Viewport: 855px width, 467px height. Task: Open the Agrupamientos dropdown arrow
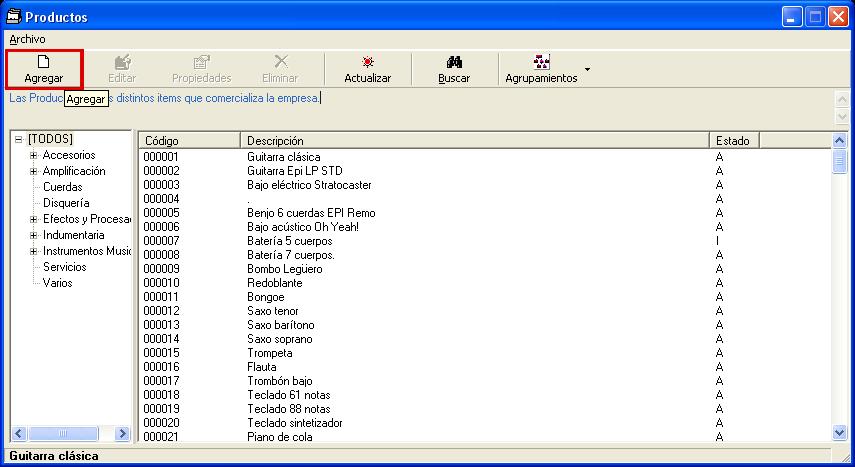tap(587, 69)
